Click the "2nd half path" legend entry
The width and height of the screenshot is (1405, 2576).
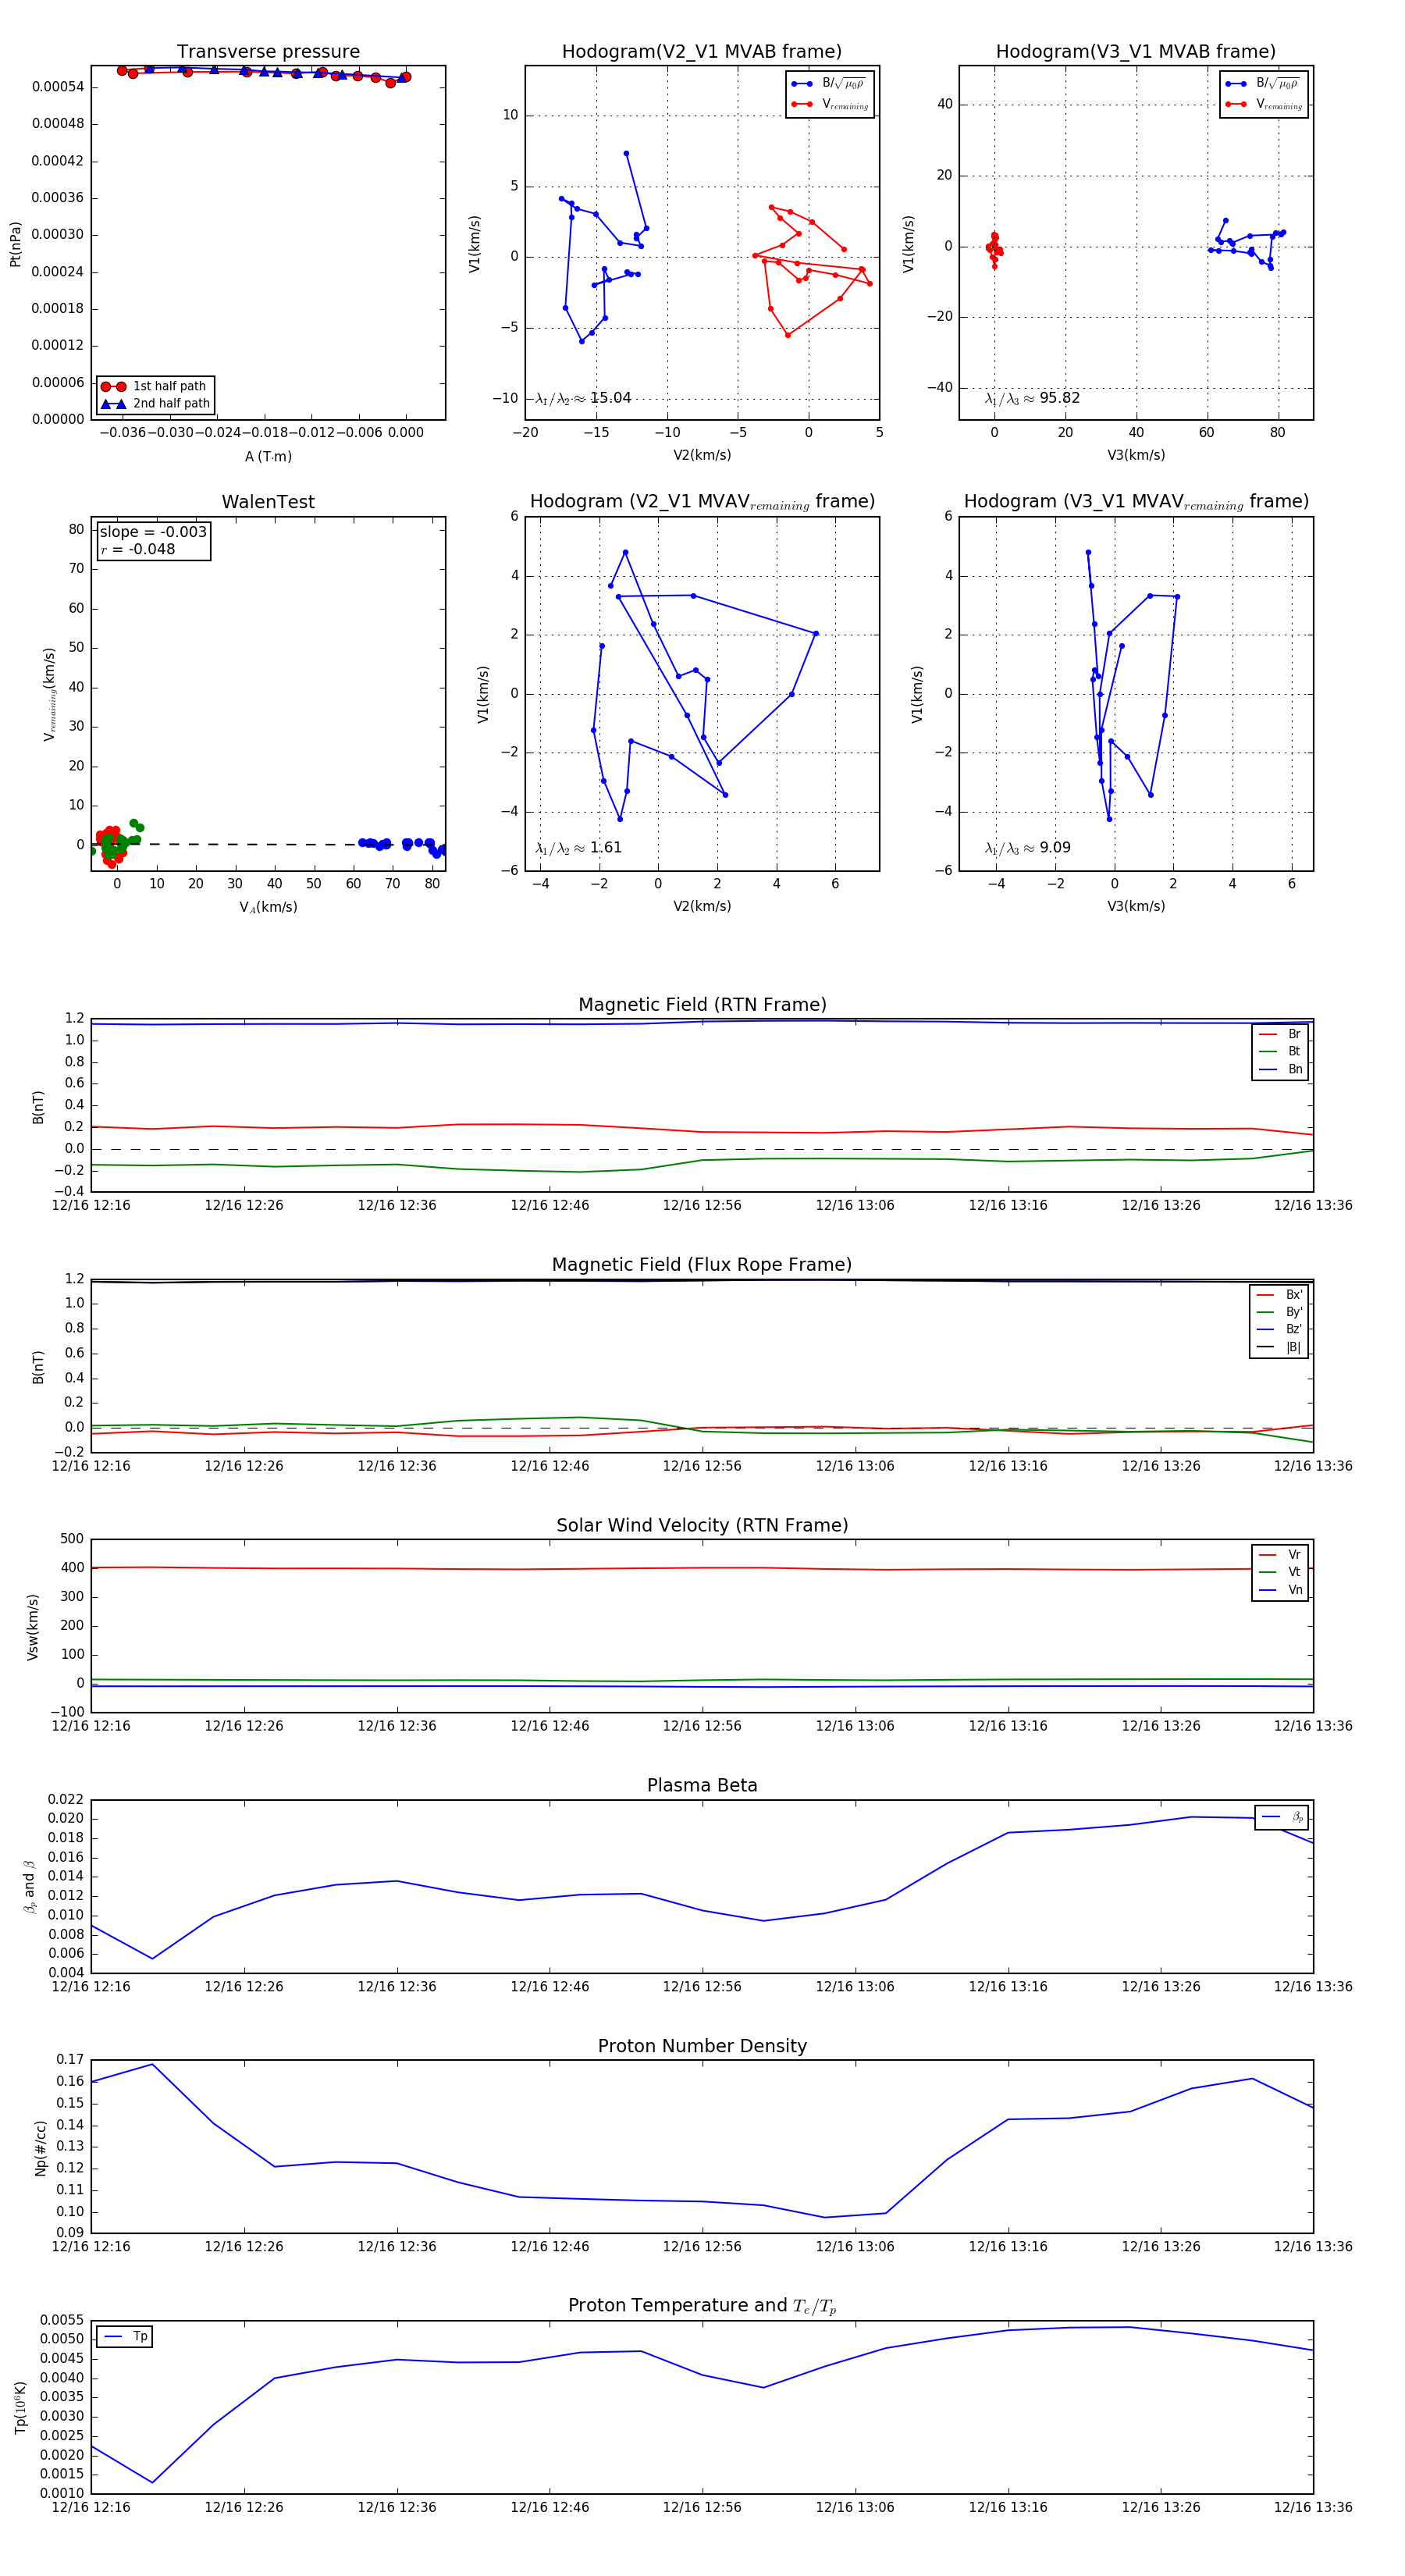coord(156,404)
